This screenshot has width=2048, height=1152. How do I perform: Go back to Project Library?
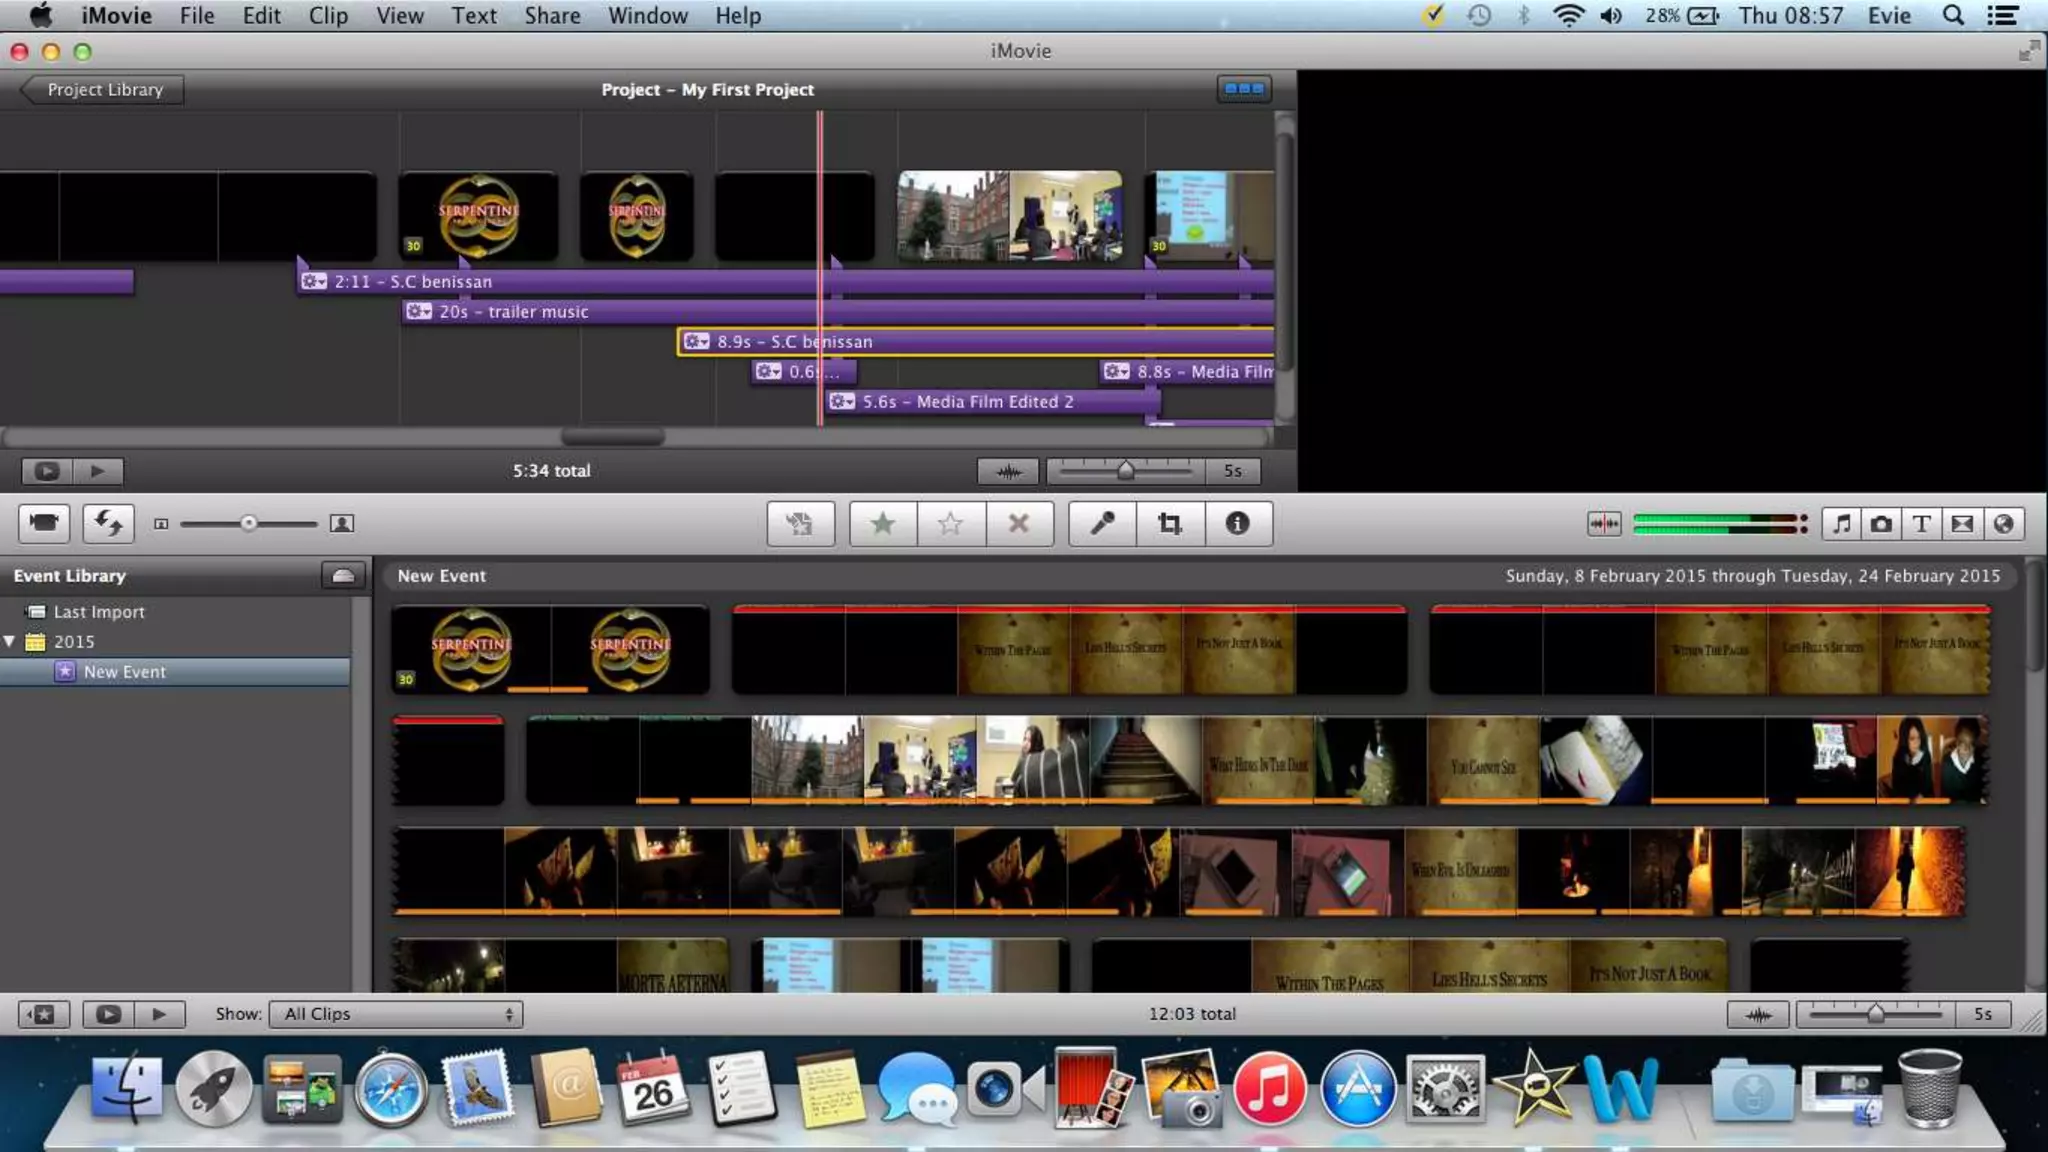102,89
